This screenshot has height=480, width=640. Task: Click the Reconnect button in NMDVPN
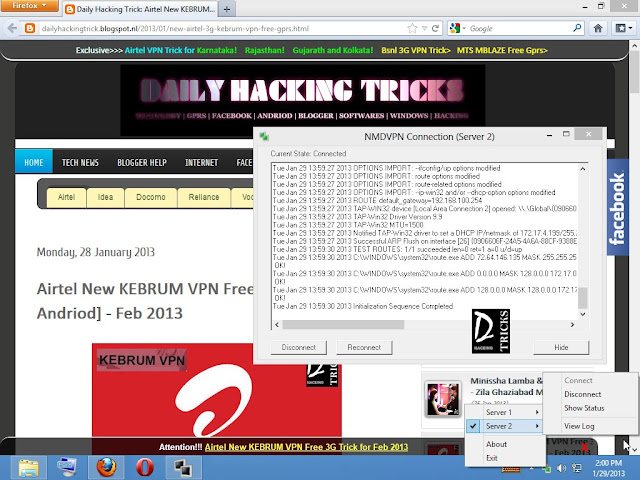[x=364, y=347]
